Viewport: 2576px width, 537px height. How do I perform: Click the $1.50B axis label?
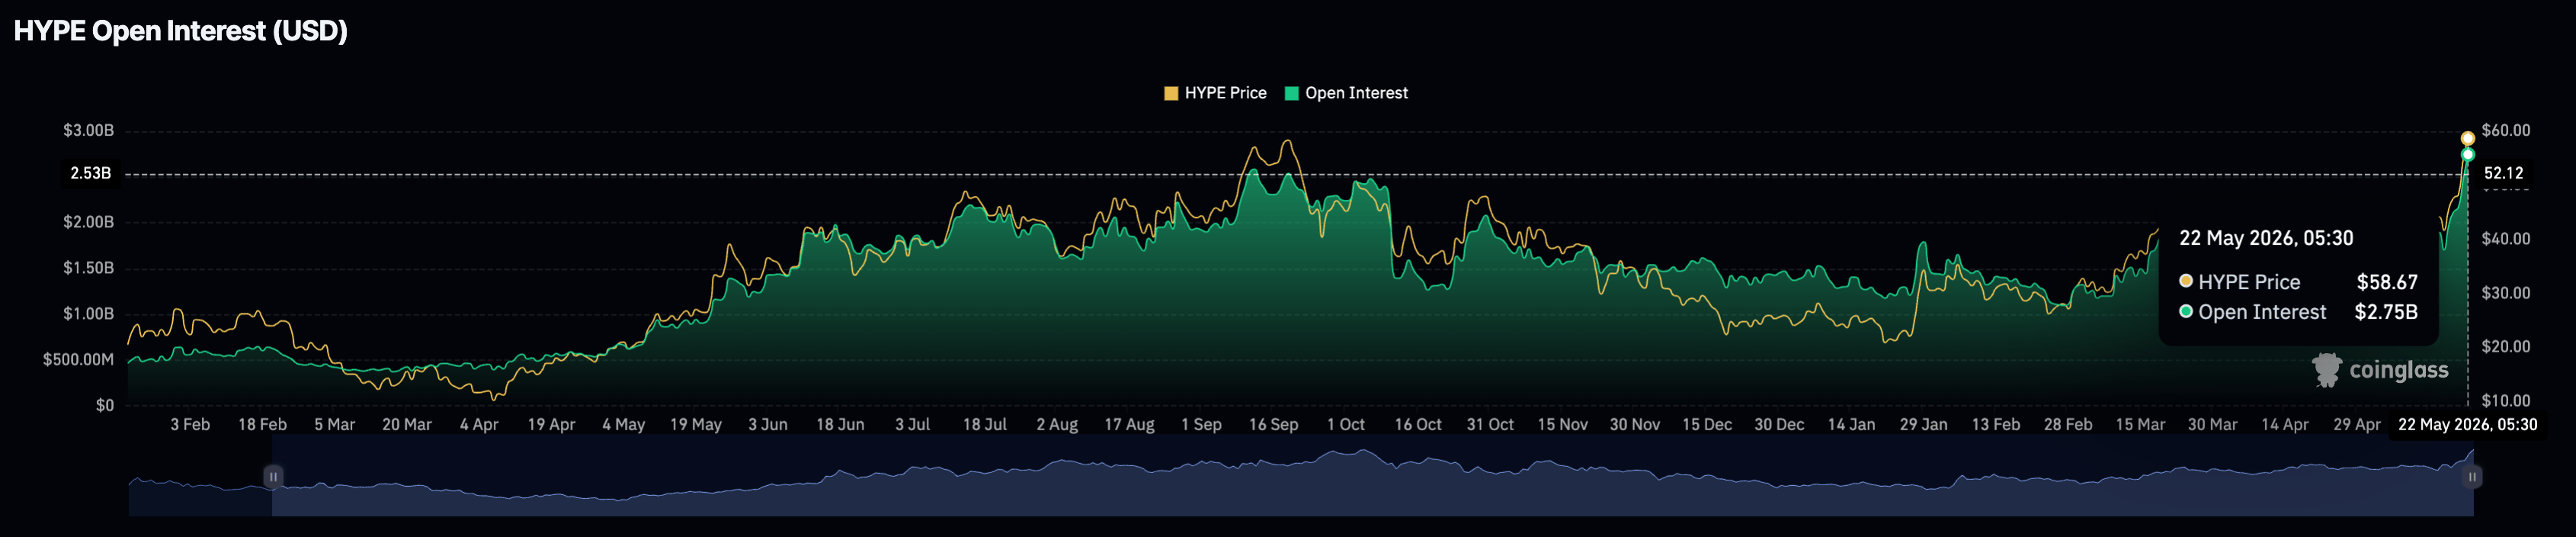pos(89,268)
